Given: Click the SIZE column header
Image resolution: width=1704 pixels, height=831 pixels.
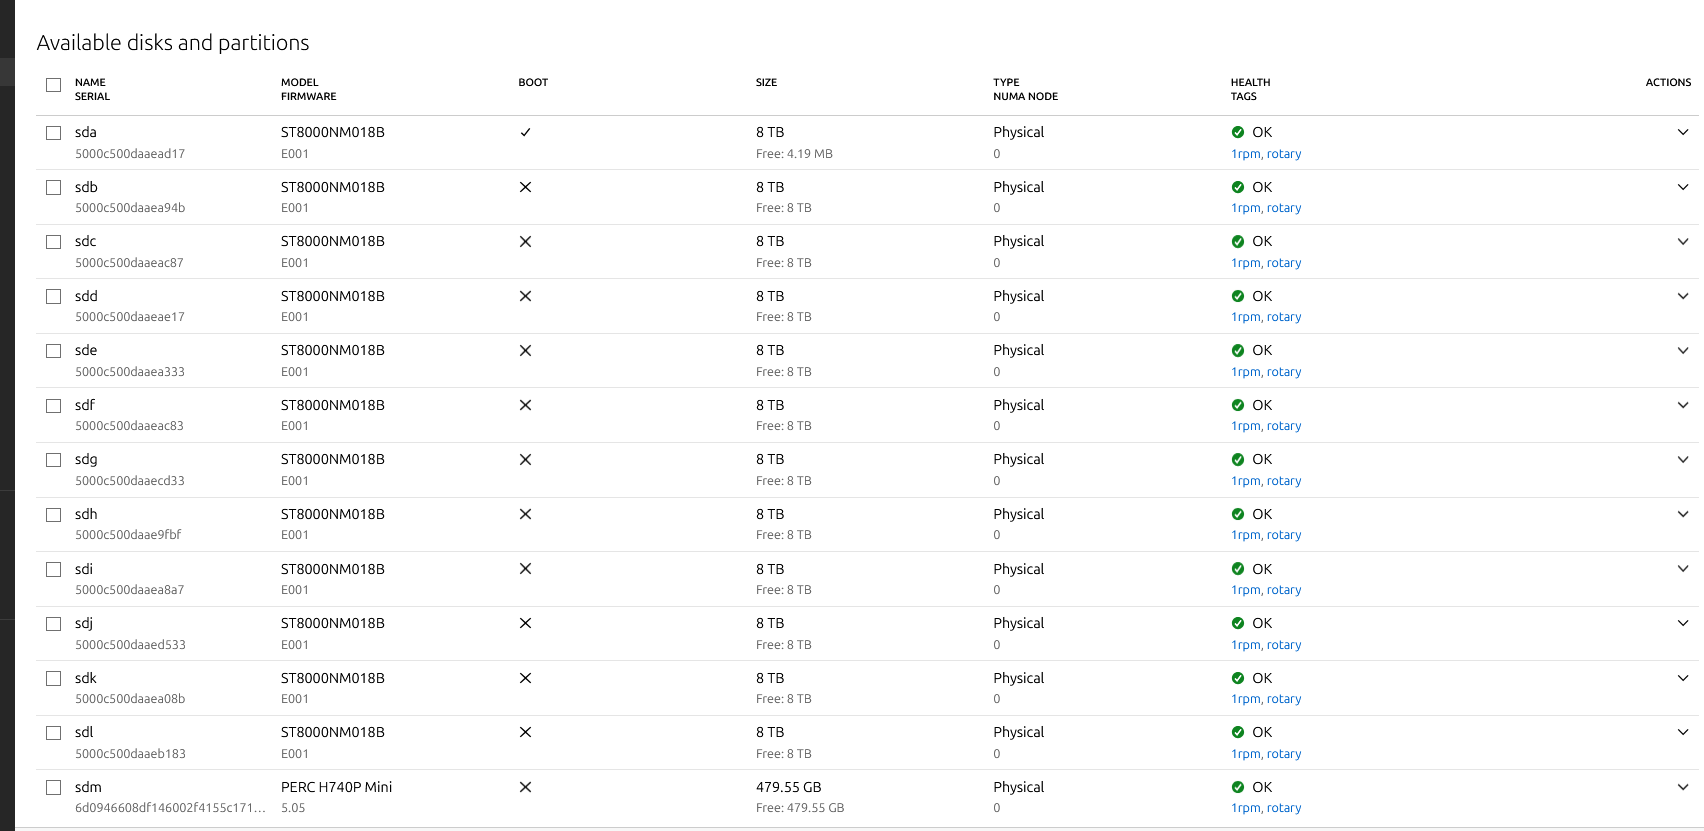Looking at the screenshot, I should pyautogui.click(x=766, y=82).
